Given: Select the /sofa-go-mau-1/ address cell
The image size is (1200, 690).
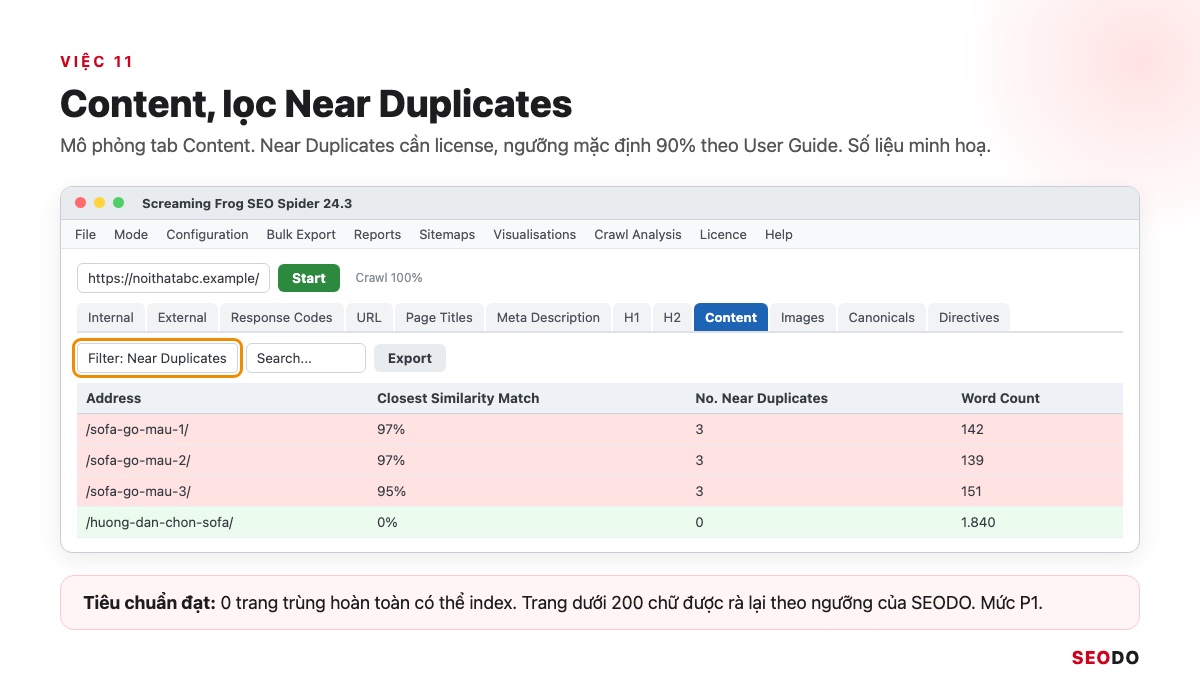Looking at the screenshot, I should pyautogui.click(x=137, y=429).
